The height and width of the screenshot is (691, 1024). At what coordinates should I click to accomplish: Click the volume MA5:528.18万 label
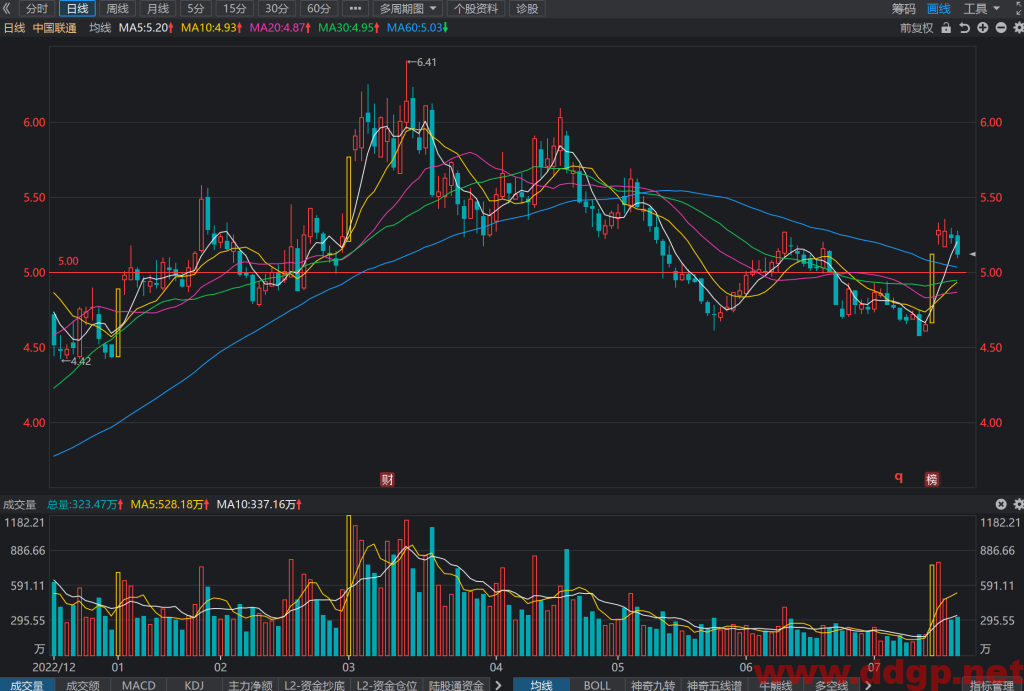point(170,504)
